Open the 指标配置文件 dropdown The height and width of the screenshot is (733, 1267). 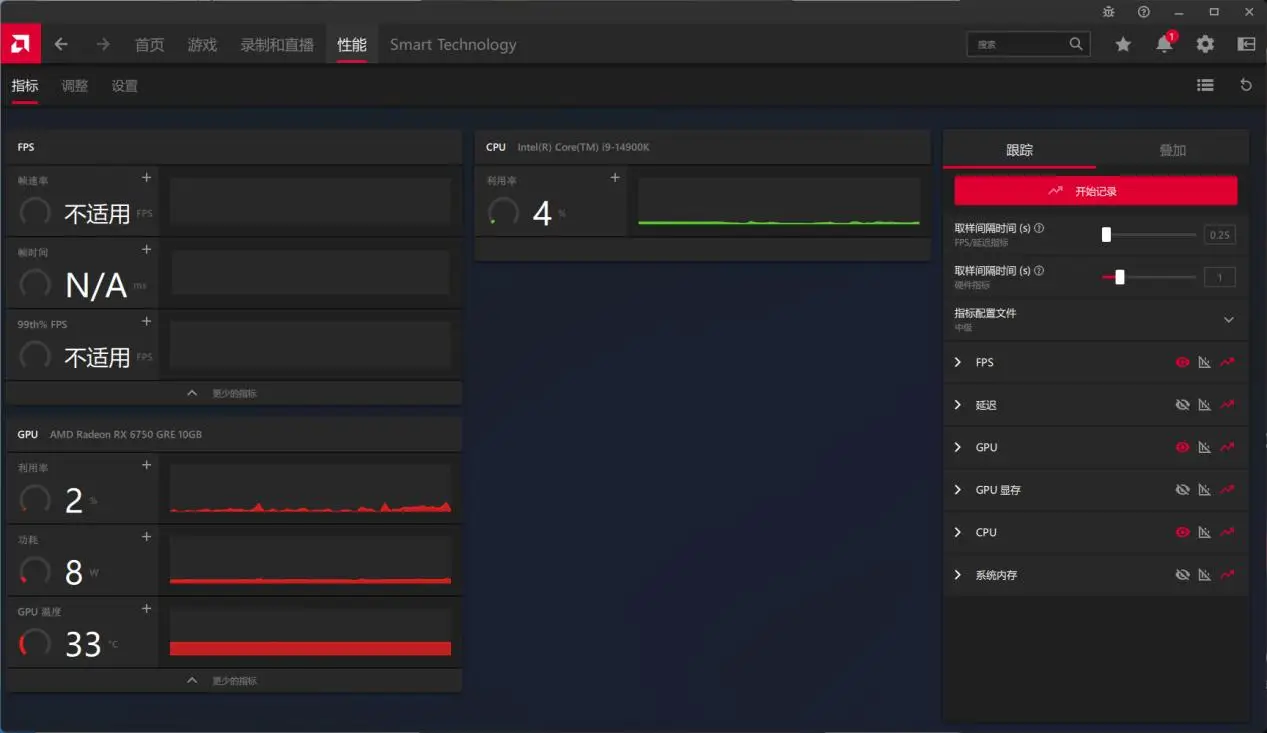[1229, 320]
